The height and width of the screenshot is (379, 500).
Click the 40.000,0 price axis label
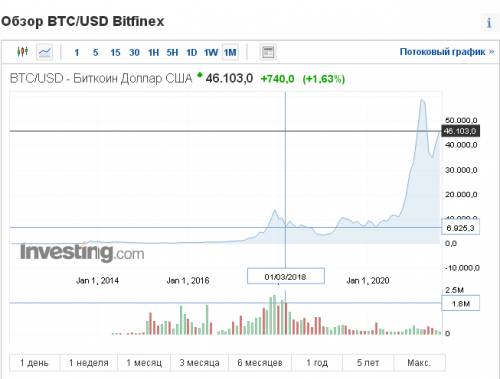[x=461, y=145]
